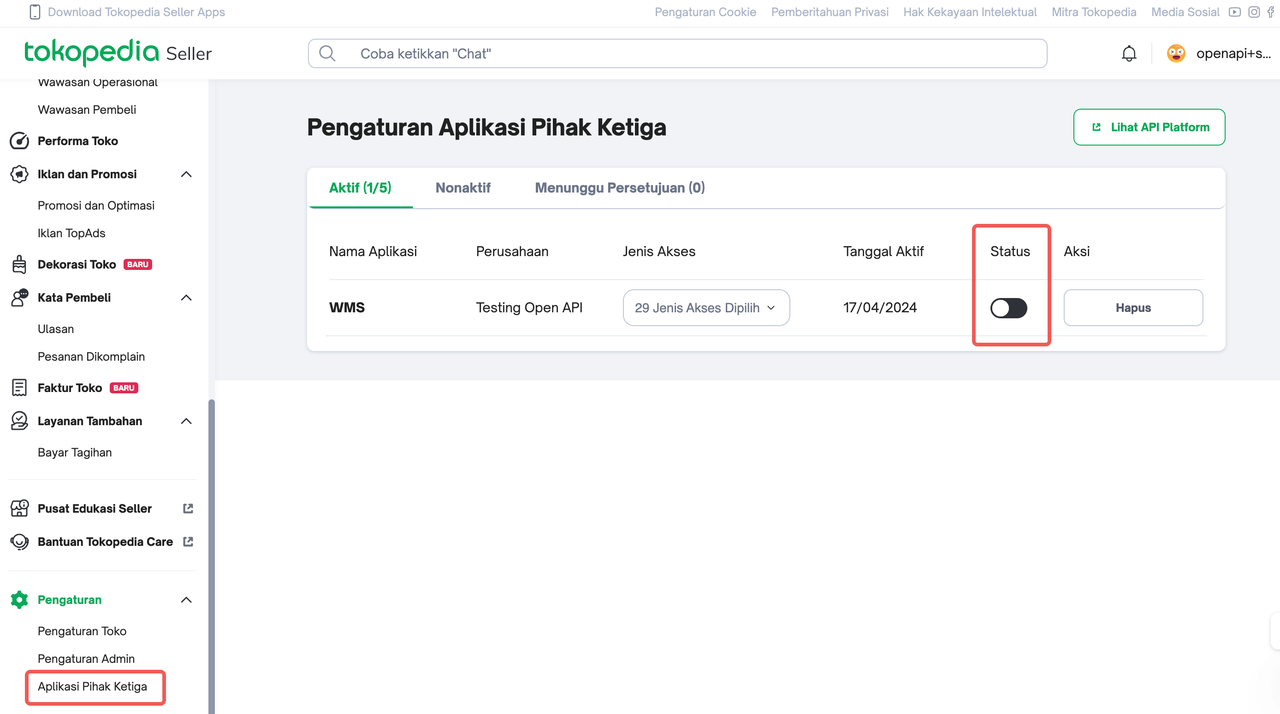Click the Testing Open API company text
The height and width of the screenshot is (714, 1280).
pyautogui.click(x=529, y=308)
